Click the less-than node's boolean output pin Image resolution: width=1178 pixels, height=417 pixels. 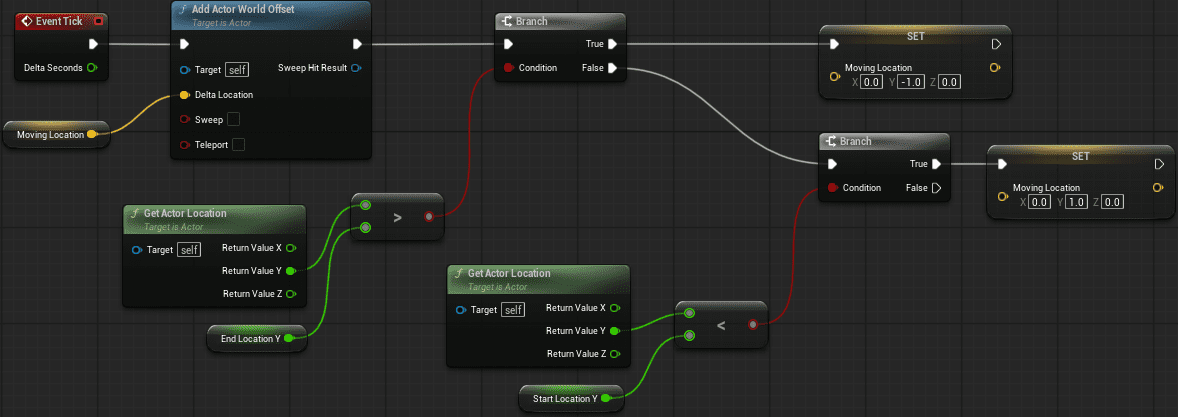point(753,325)
